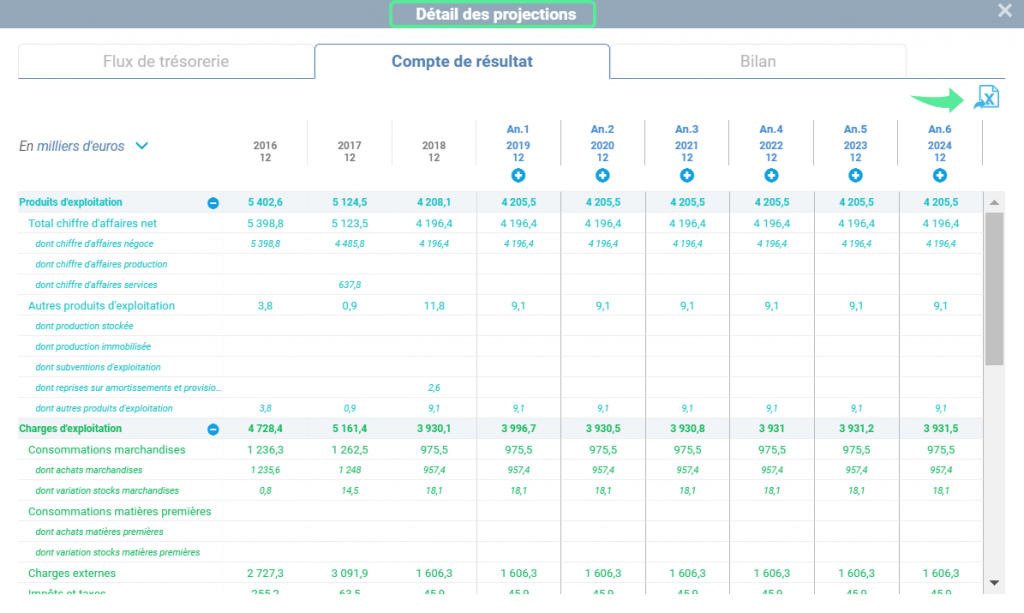Open the En milliers d'euros unit dropdown

pos(142,146)
